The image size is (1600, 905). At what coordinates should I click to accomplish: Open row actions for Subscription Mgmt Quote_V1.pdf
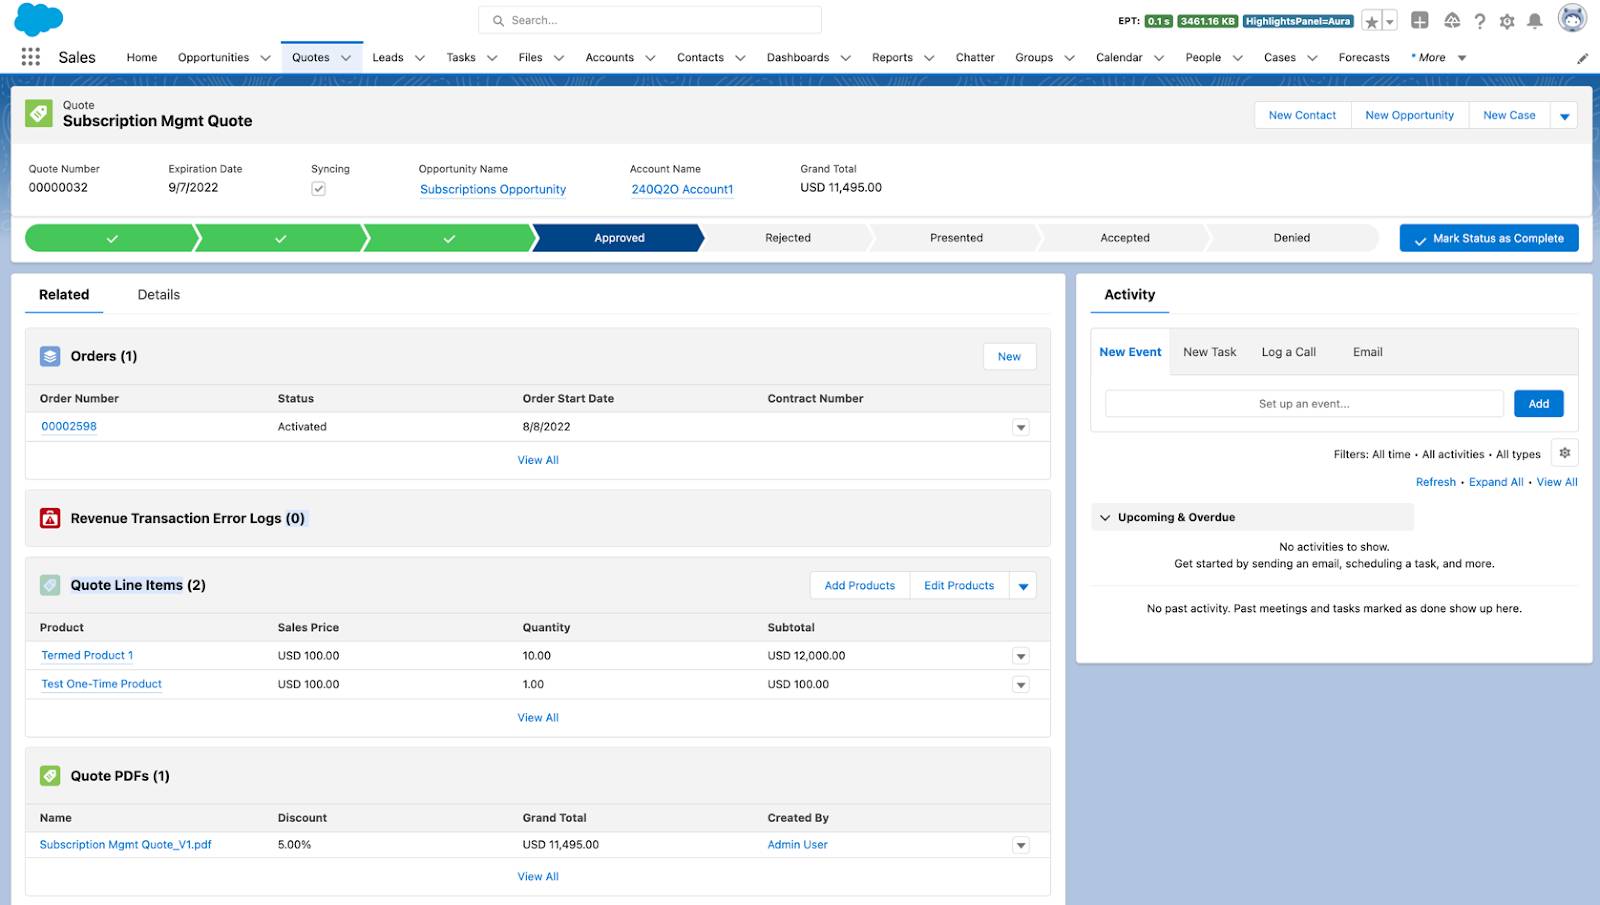pyautogui.click(x=1021, y=845)
